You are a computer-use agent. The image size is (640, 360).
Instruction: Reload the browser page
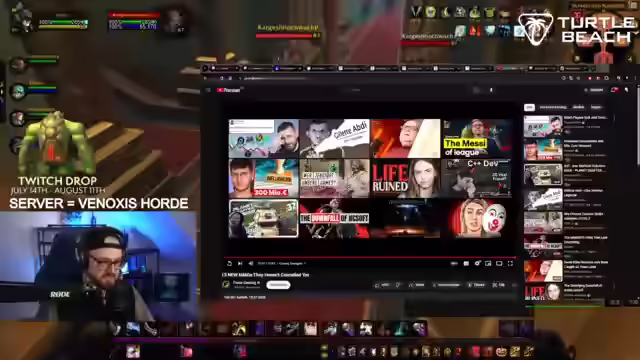point(222,78)
